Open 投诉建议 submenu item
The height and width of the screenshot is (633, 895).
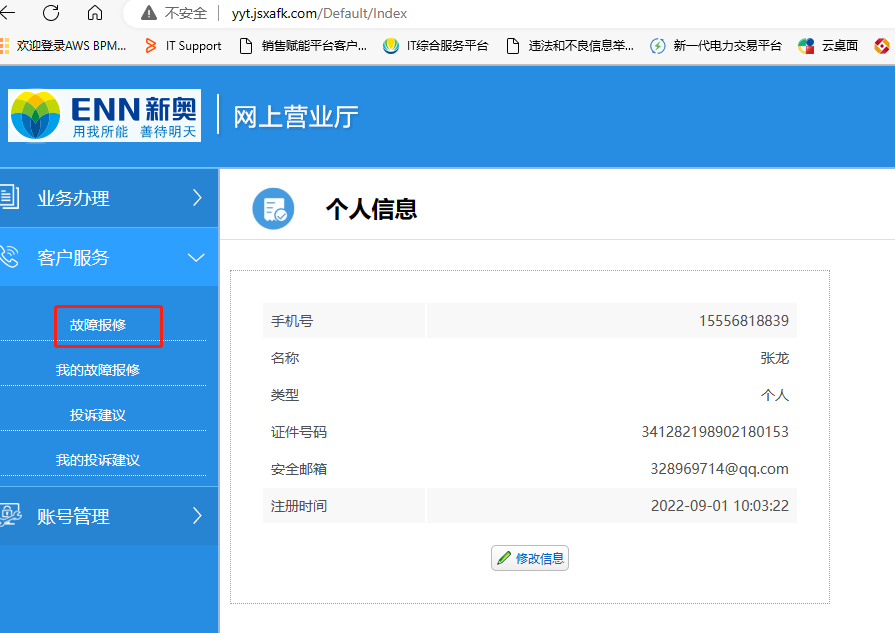[98, 416]
